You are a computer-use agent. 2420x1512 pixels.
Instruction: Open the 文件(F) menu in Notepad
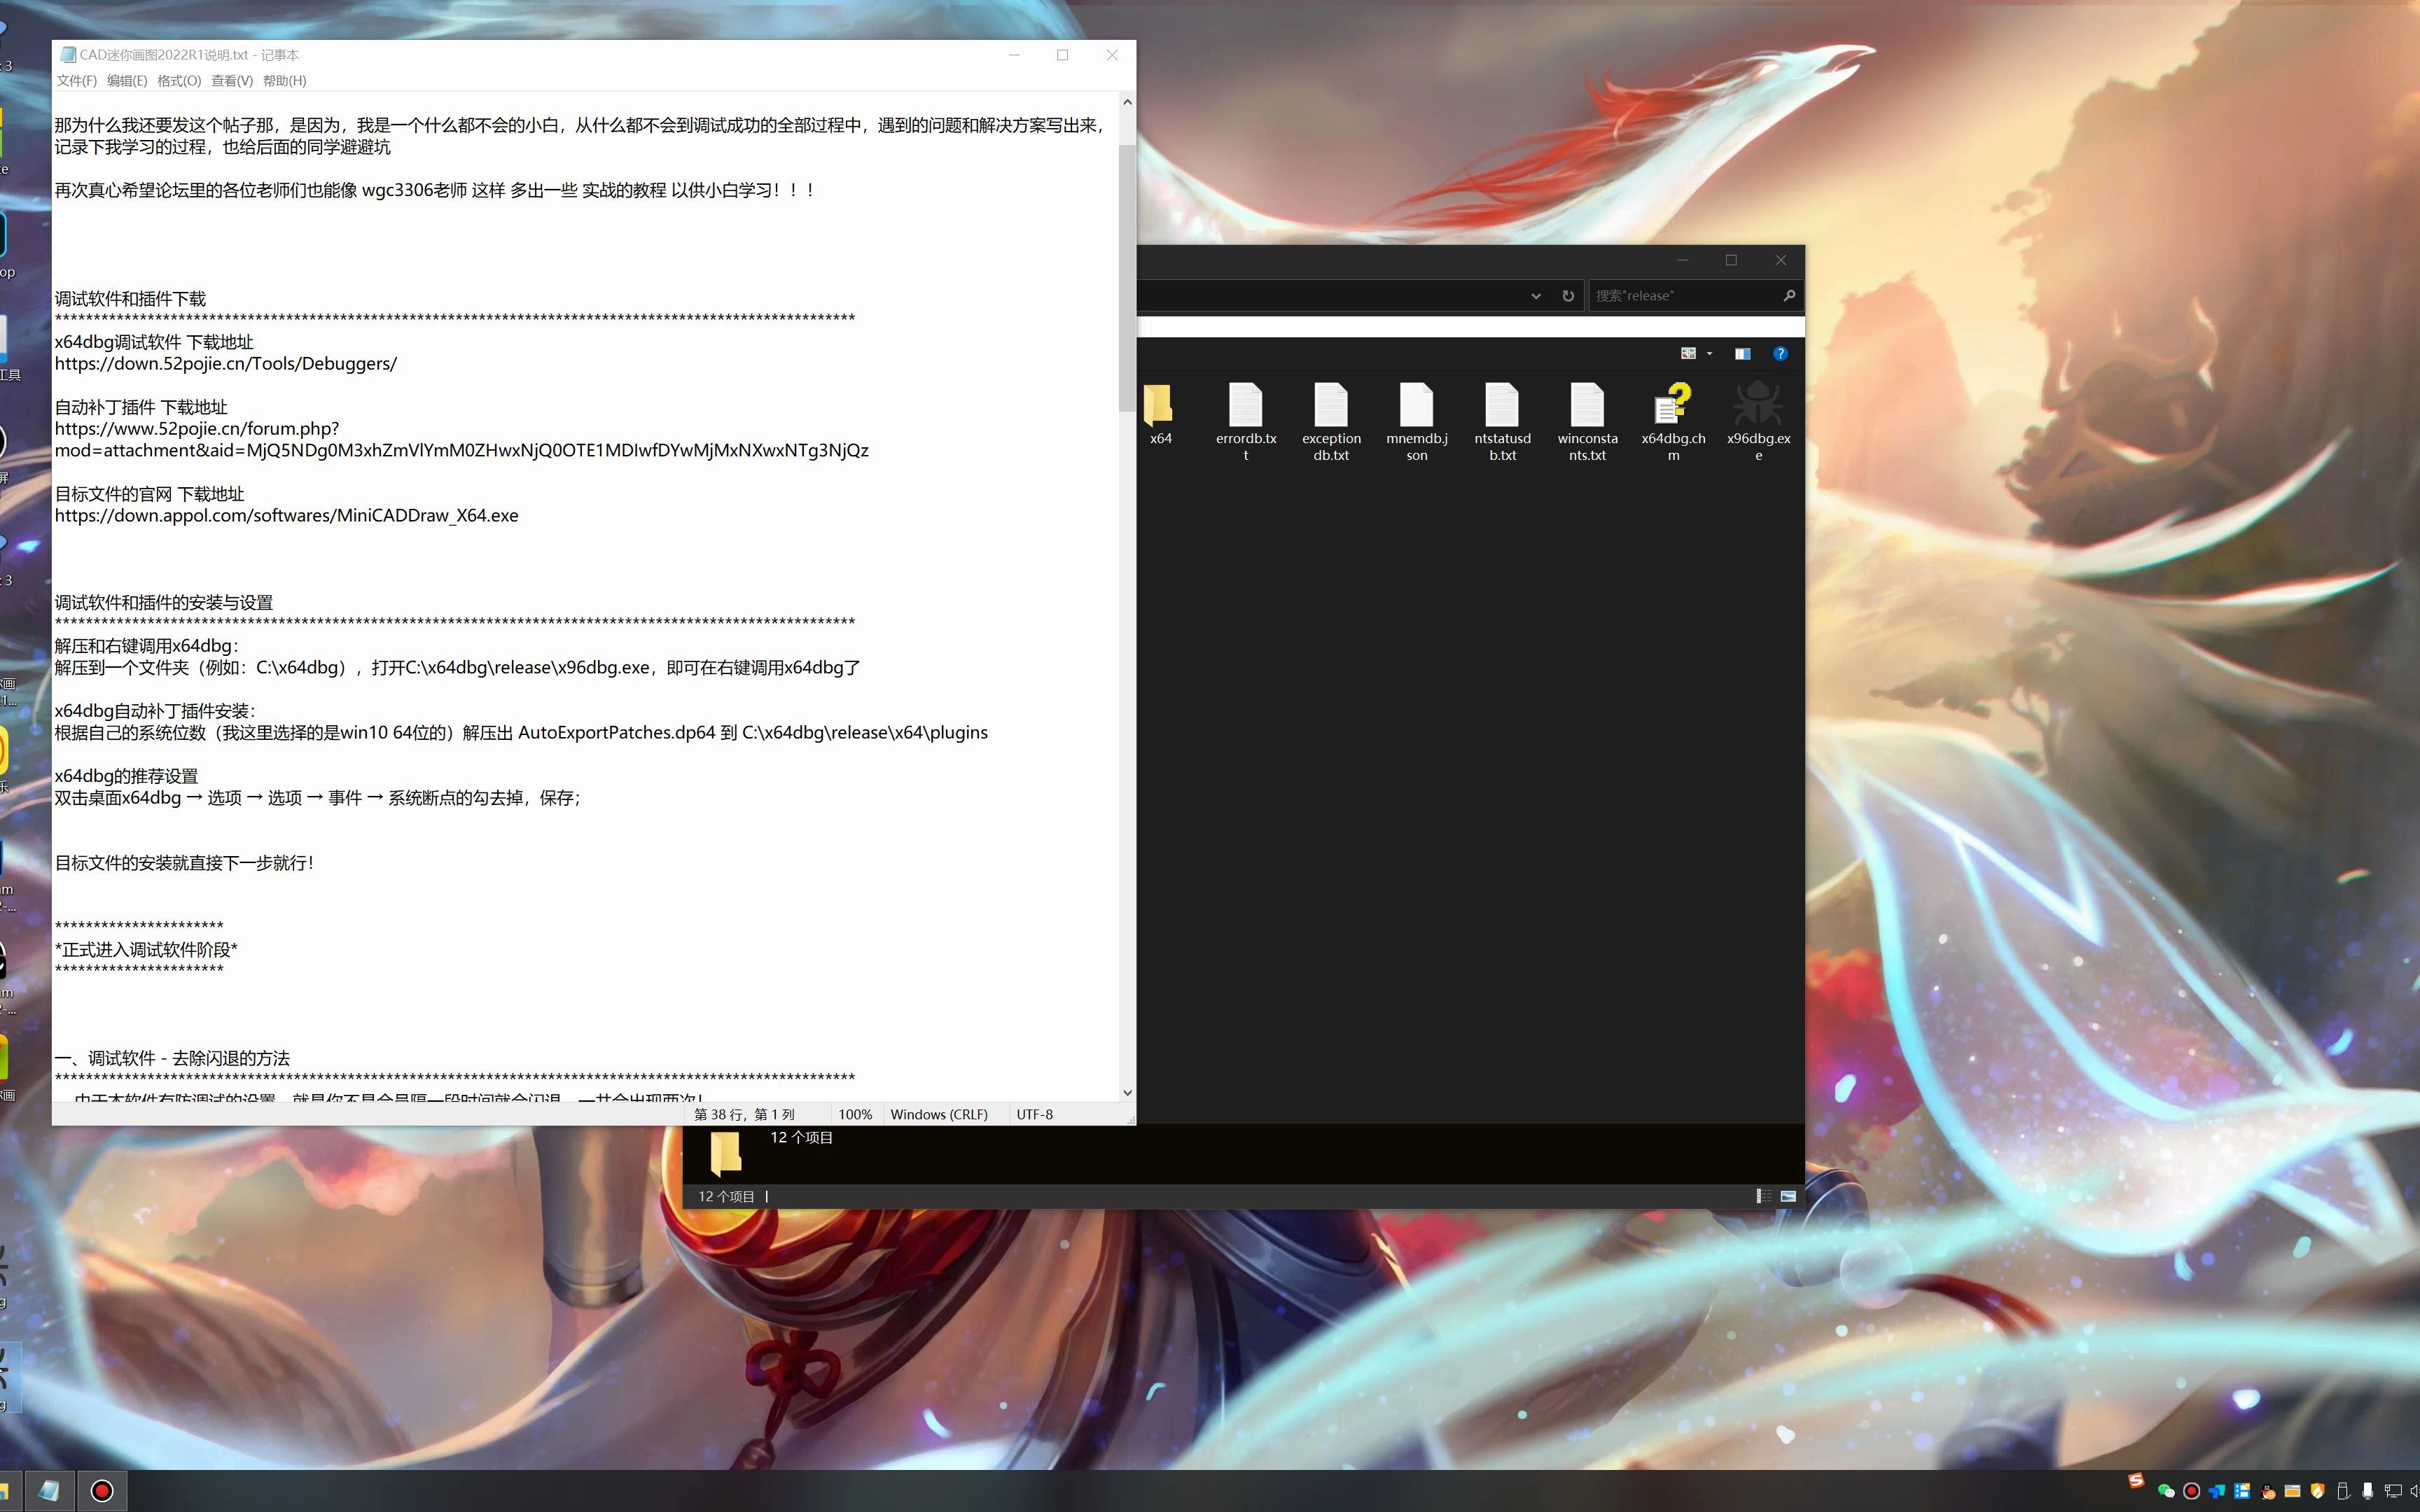(77, 81)
